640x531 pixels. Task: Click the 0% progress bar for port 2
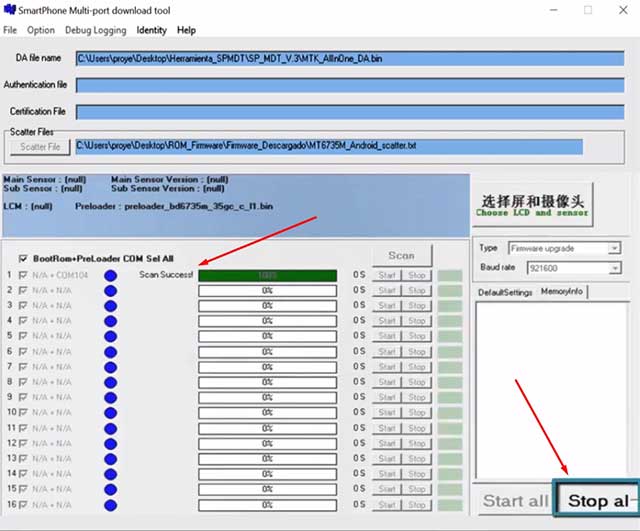coord(268,291)
